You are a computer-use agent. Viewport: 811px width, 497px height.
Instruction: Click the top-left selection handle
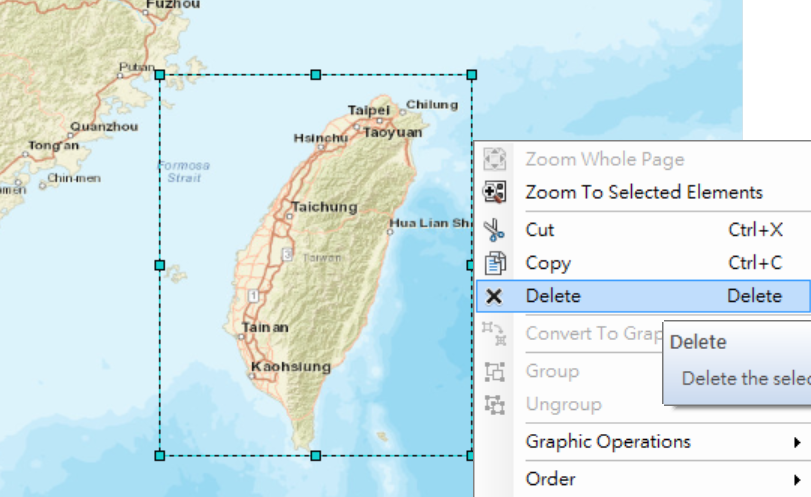coord(160,75)
